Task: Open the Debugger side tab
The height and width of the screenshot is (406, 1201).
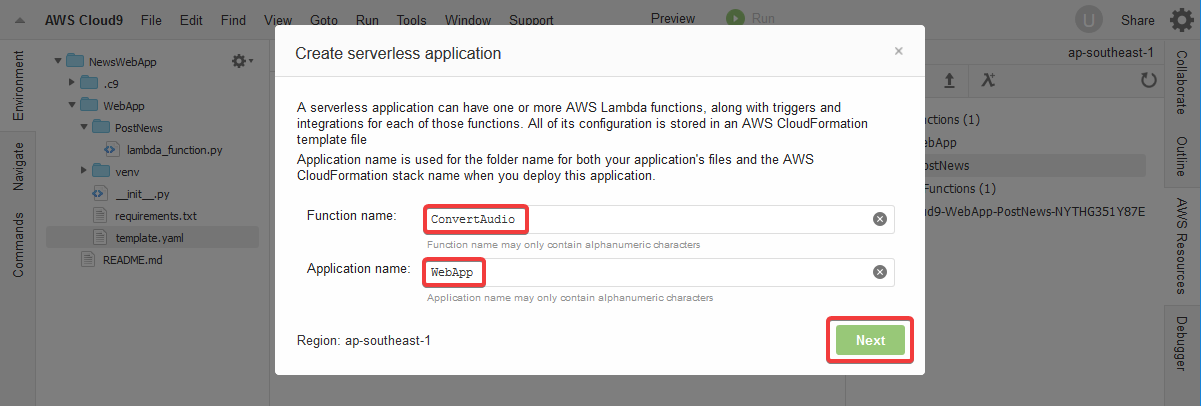Action: pos(1182,343)
